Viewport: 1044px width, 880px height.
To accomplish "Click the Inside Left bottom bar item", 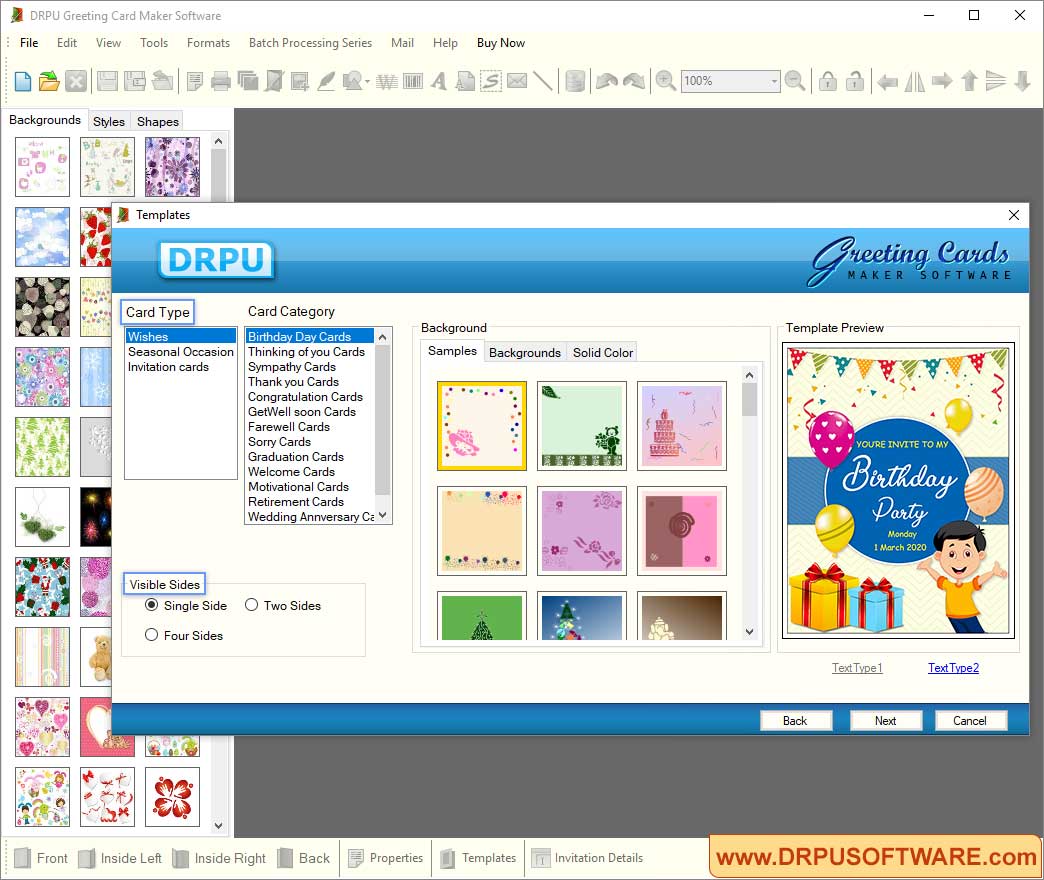I will point(120,858).
